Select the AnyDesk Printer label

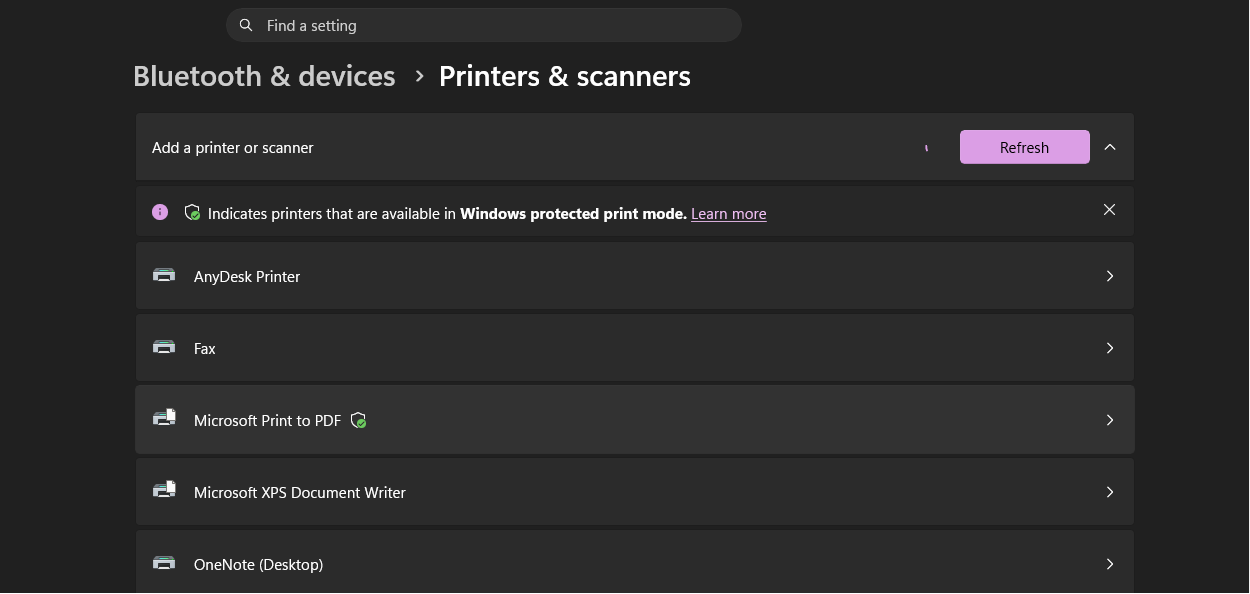pyautogui.click(x=247, y=277)
